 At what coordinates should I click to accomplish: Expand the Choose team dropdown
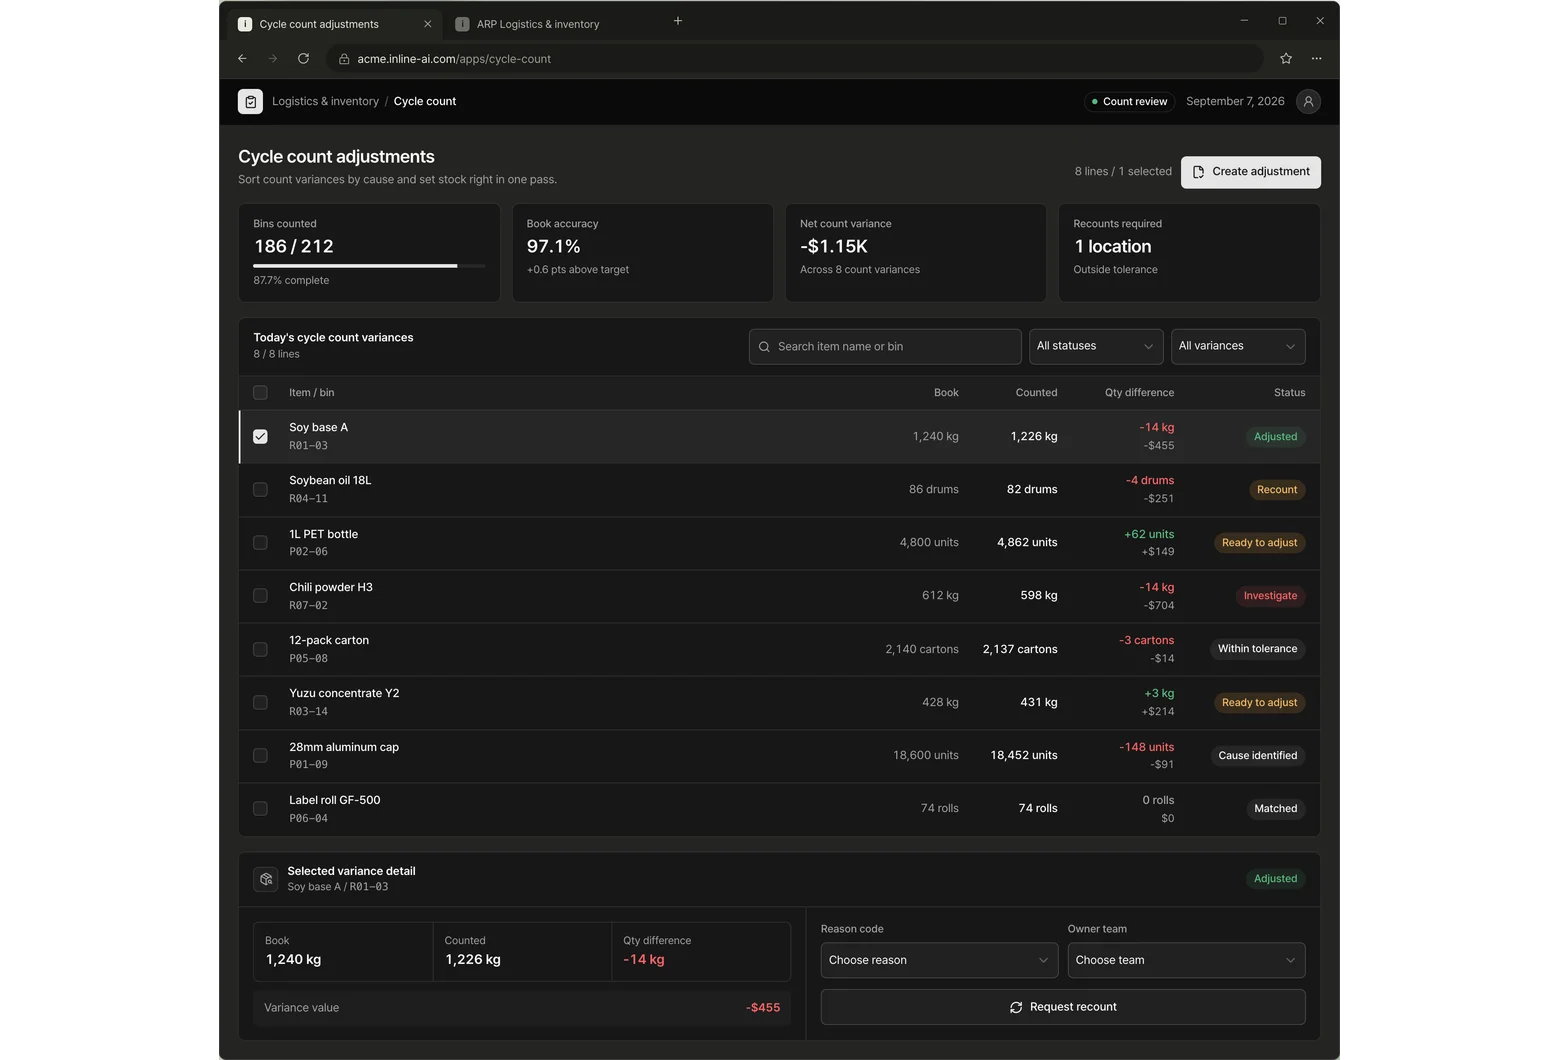(x=1186, y=960)
